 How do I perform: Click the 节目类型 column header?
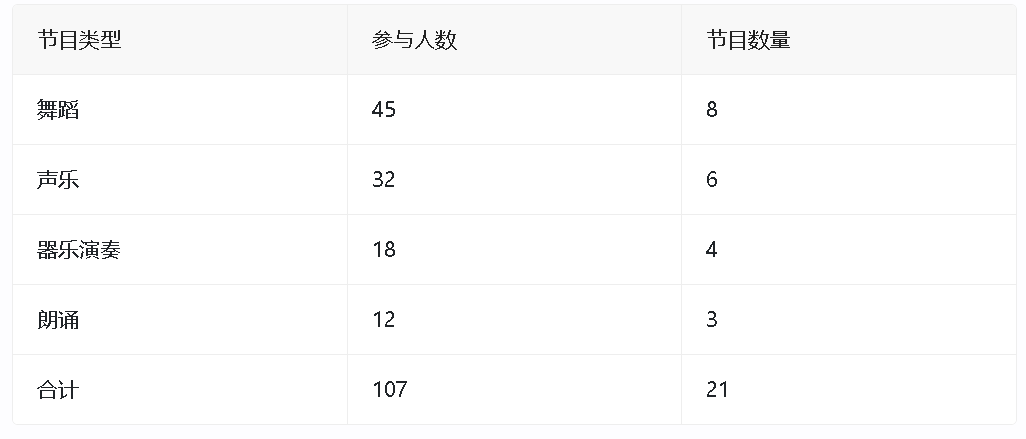click(79, 40)
